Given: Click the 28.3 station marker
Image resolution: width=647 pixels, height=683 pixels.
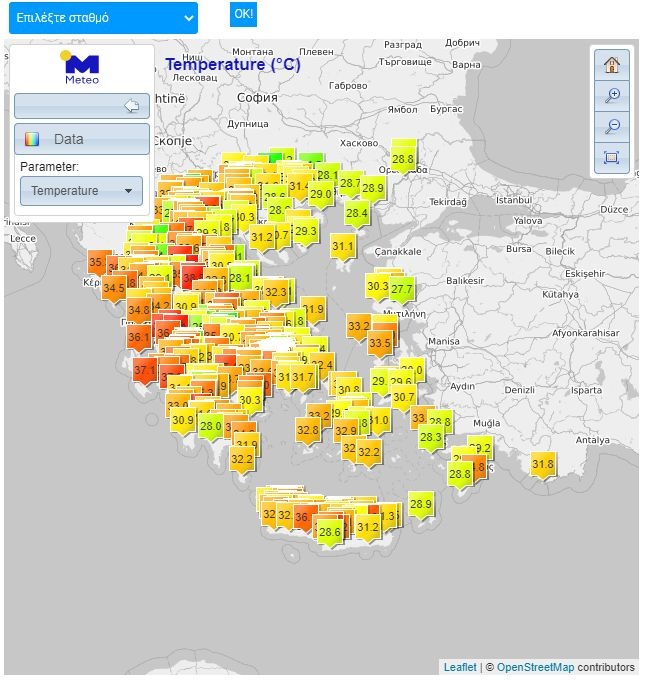Looking at the screenshot, I should point(430,438).
